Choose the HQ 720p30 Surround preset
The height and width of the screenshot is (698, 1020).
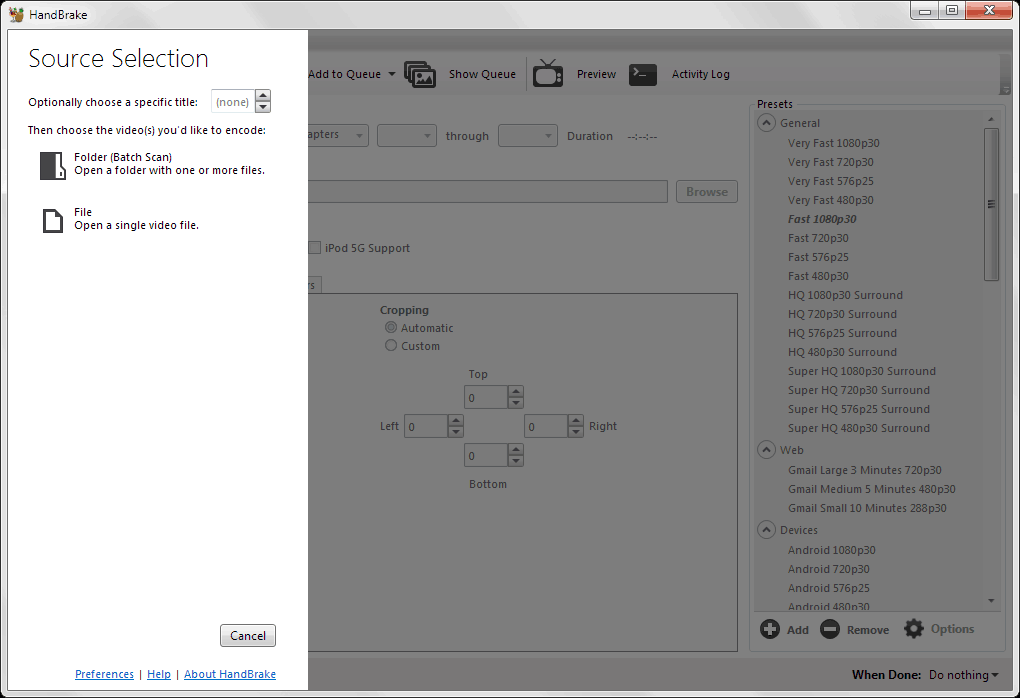point(844,314)
